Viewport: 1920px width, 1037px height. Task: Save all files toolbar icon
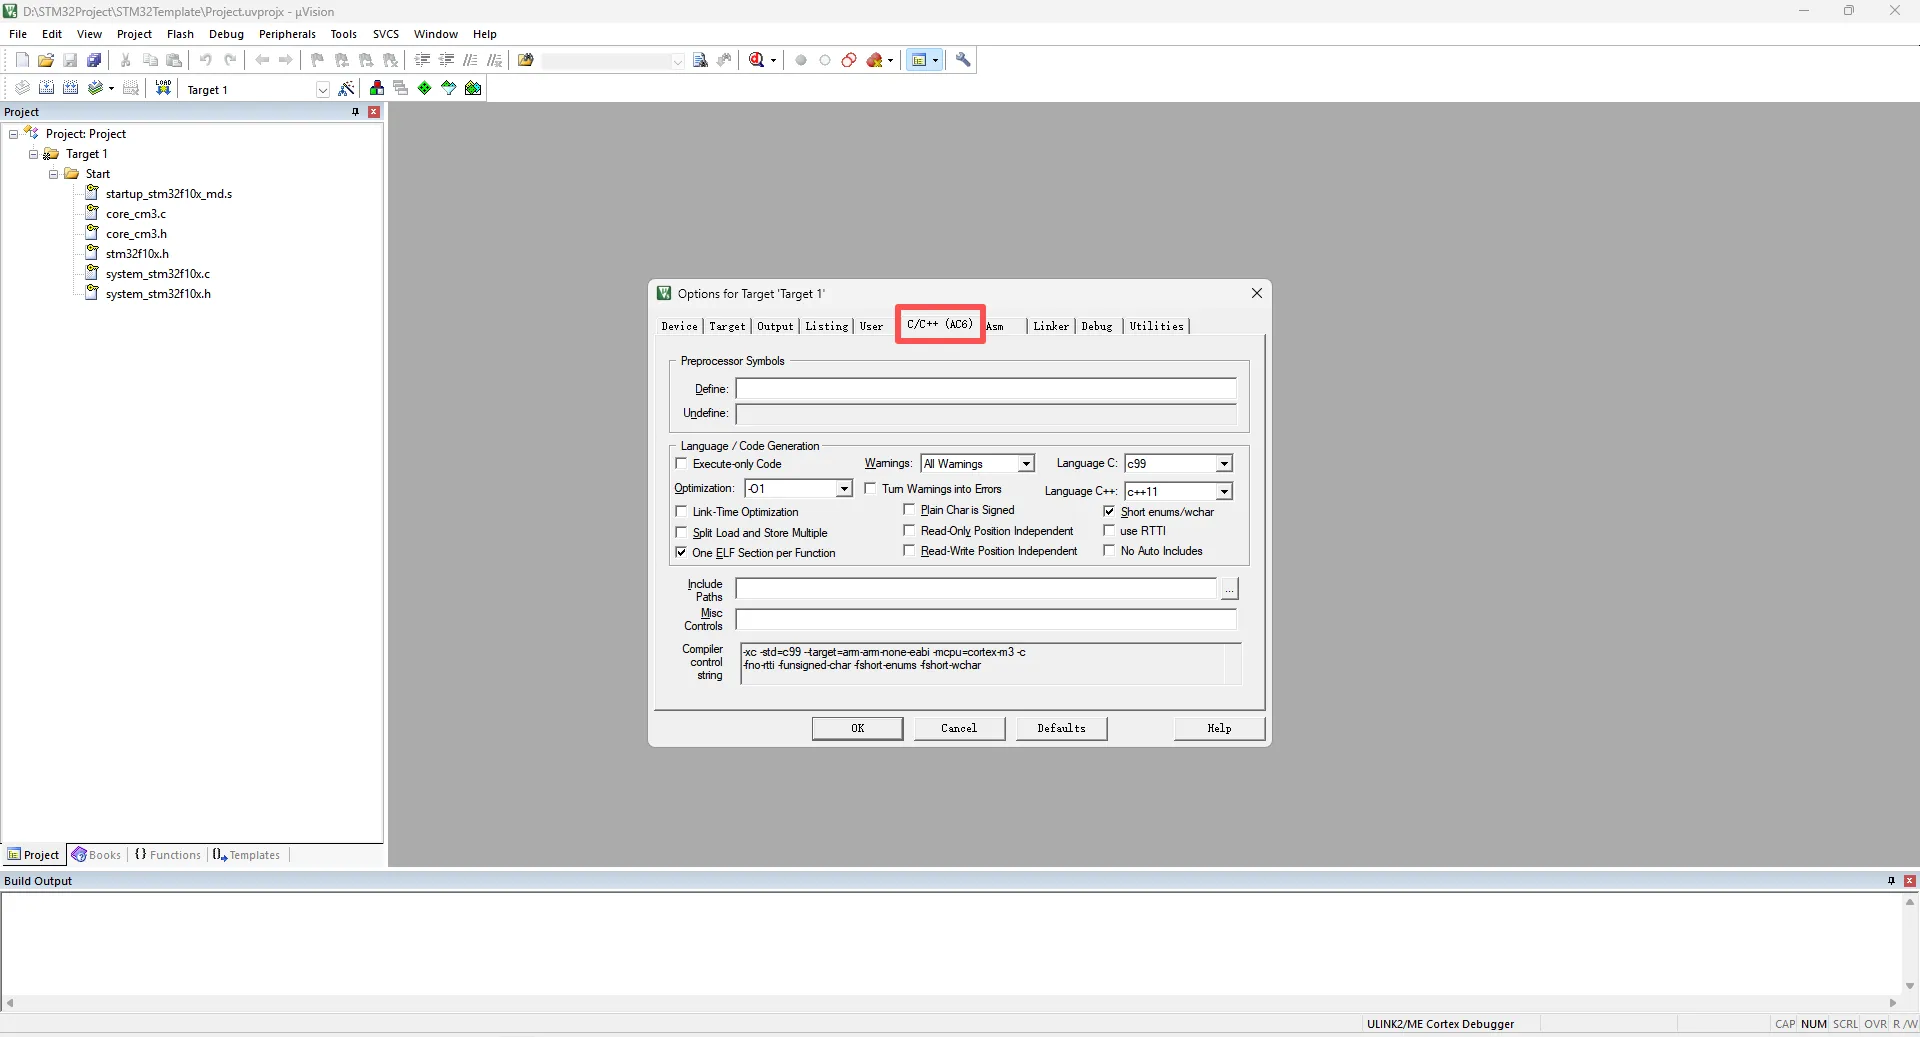(94, 60)
